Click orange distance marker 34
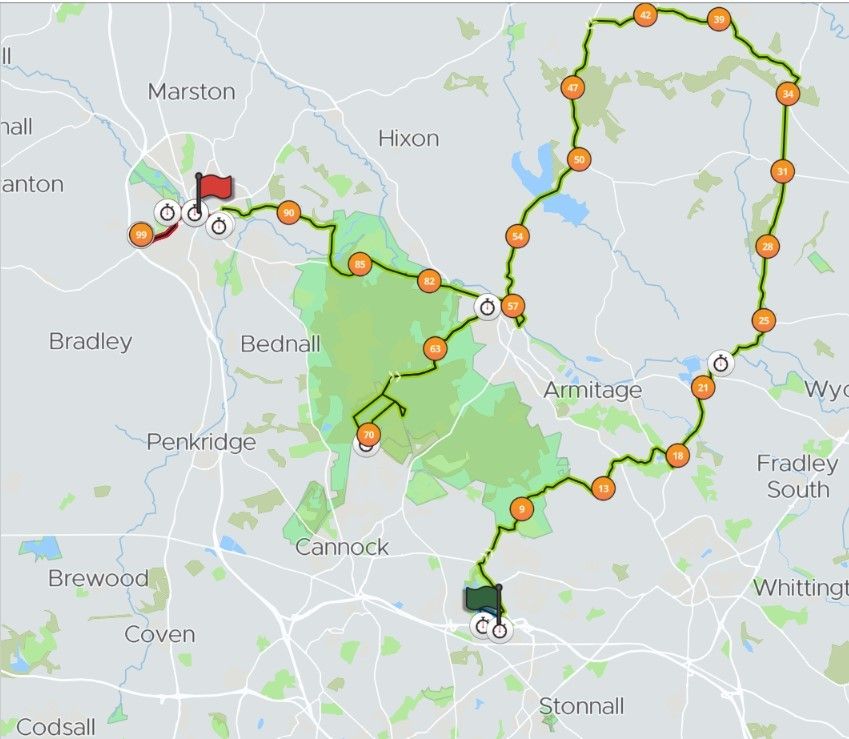 point(788,94)
